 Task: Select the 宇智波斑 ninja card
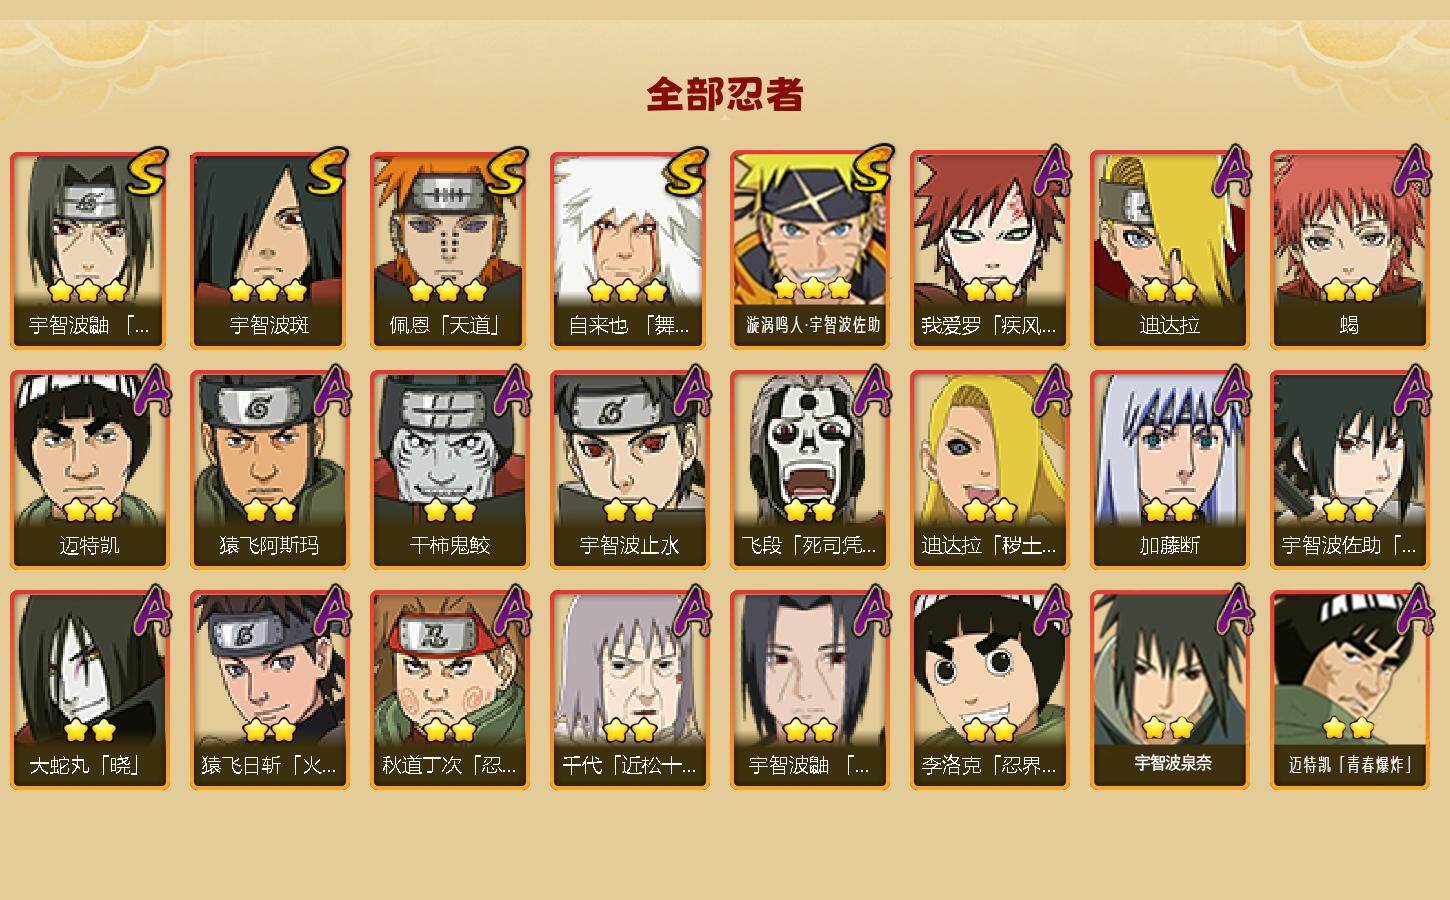point(269,250)
